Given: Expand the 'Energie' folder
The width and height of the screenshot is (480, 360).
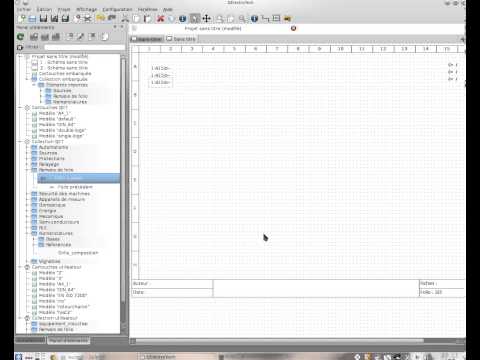Looking at the screenshot, I should coord(27,211).
